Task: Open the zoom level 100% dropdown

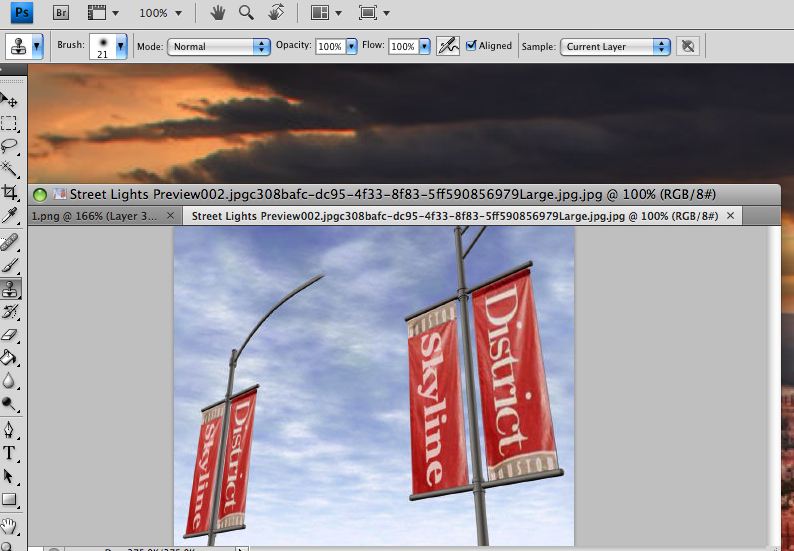Action: pos(160,13)
